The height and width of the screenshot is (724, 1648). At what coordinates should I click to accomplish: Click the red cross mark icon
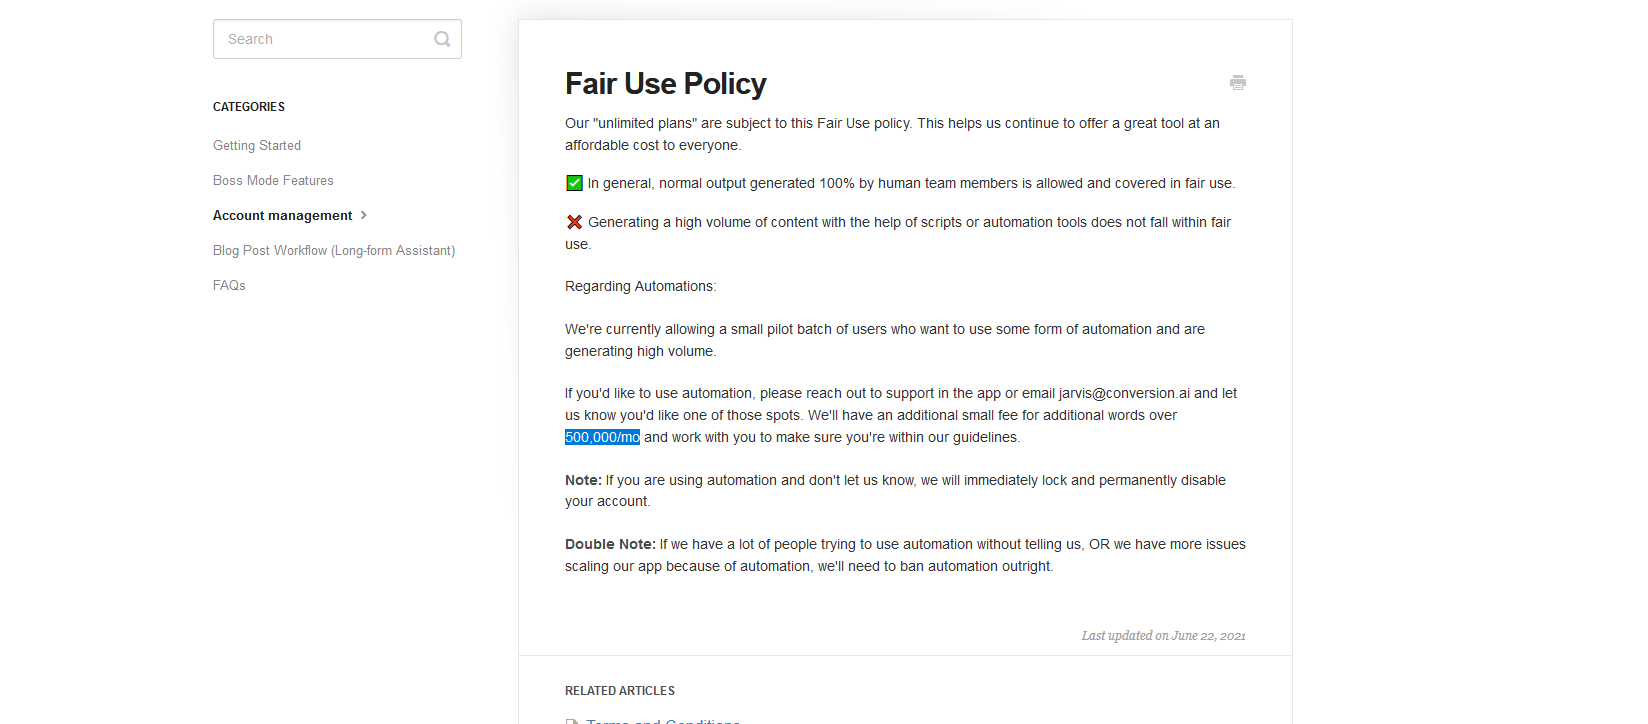(x=574, y=222)
